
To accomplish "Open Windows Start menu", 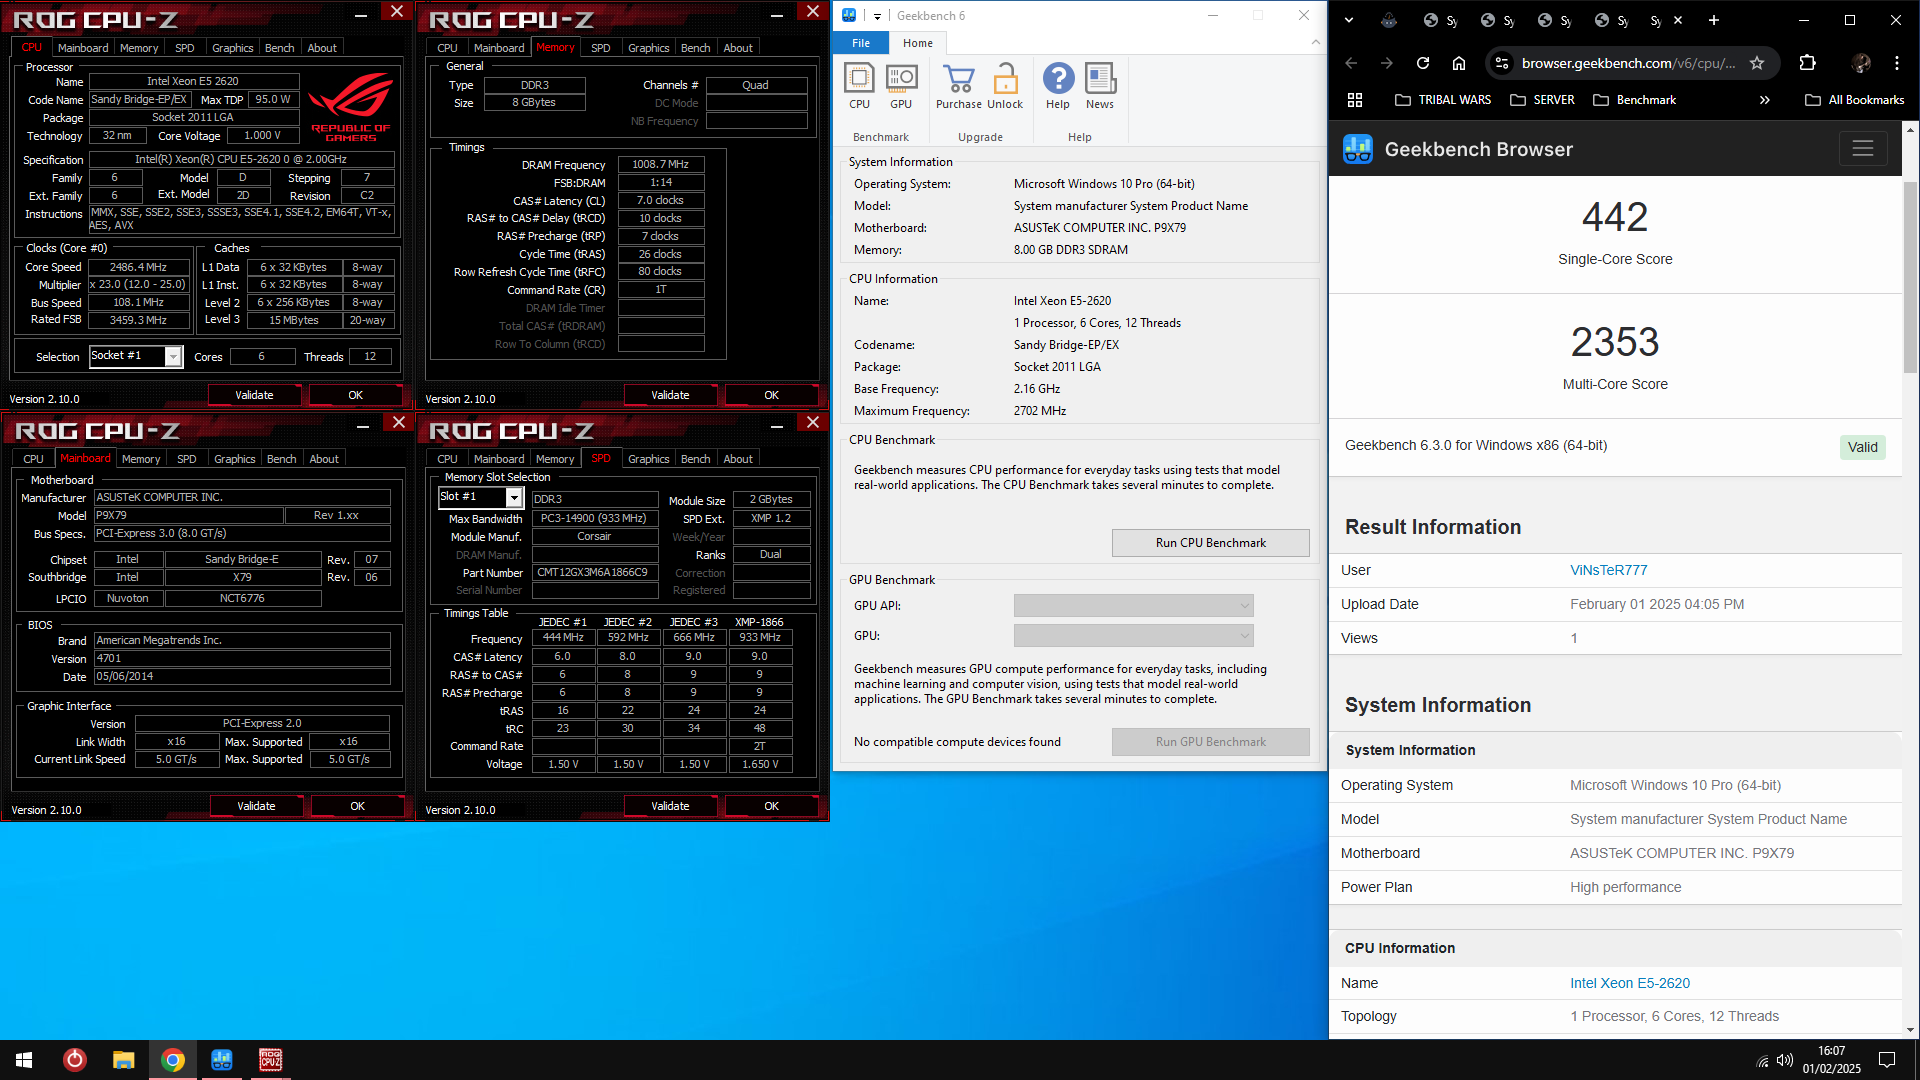I will 24,1060.
